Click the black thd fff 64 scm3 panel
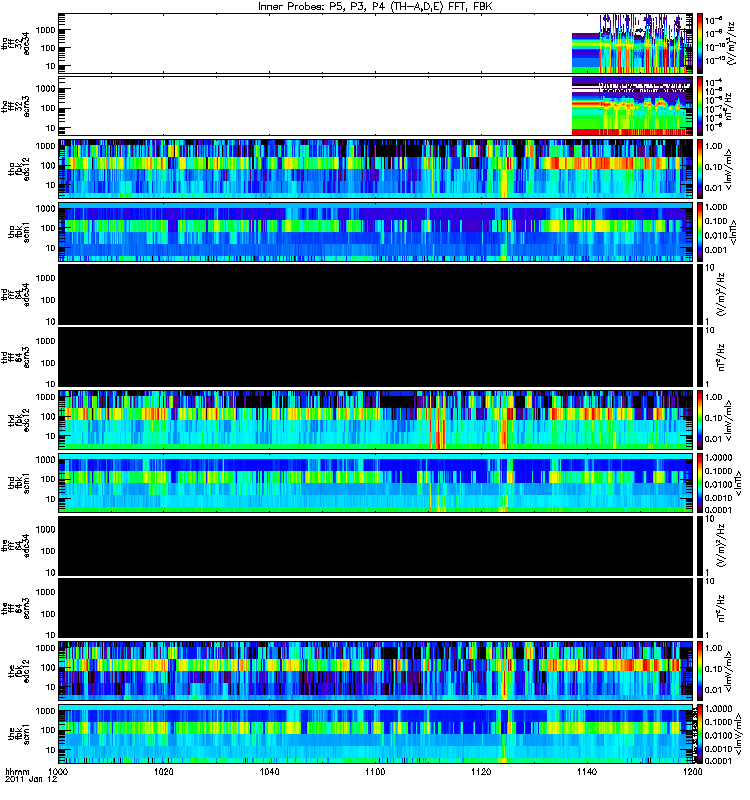This screenshot has width=750, height=800. [x=376, y=357]
